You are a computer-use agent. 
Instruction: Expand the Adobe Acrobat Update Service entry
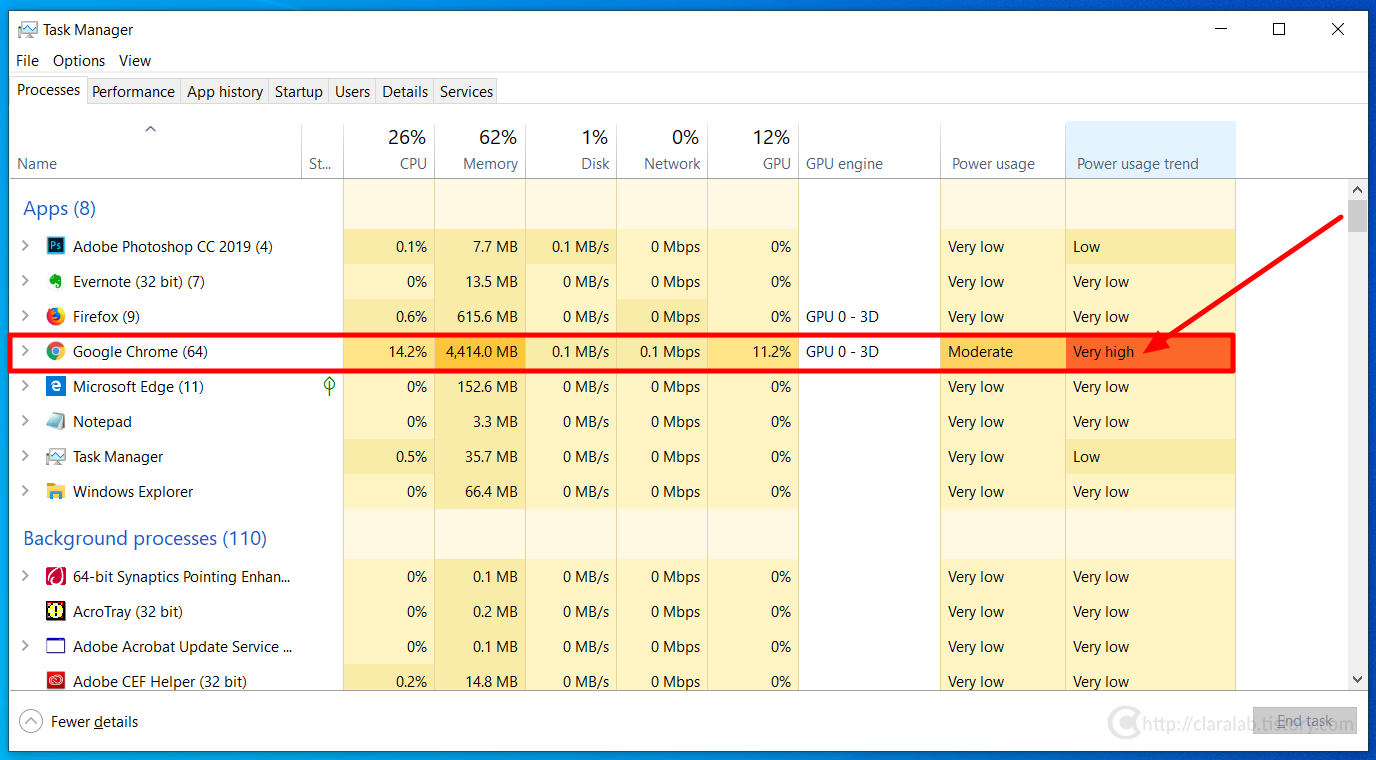tap(26, 646)
